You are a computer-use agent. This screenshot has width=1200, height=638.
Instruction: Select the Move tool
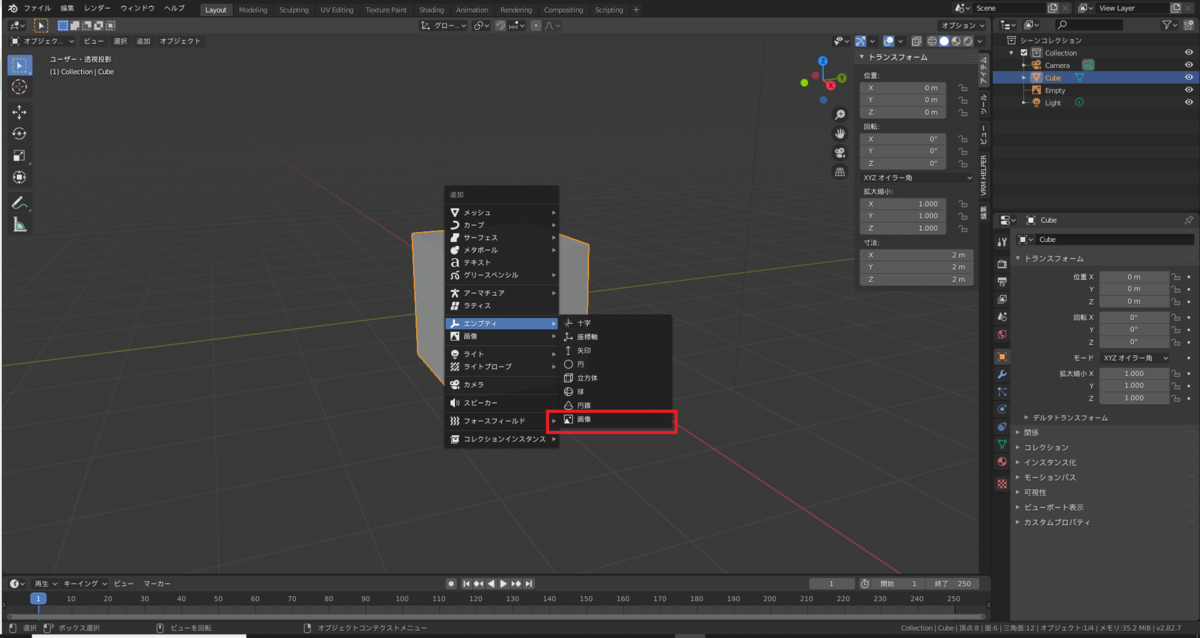tap(19, 112)
